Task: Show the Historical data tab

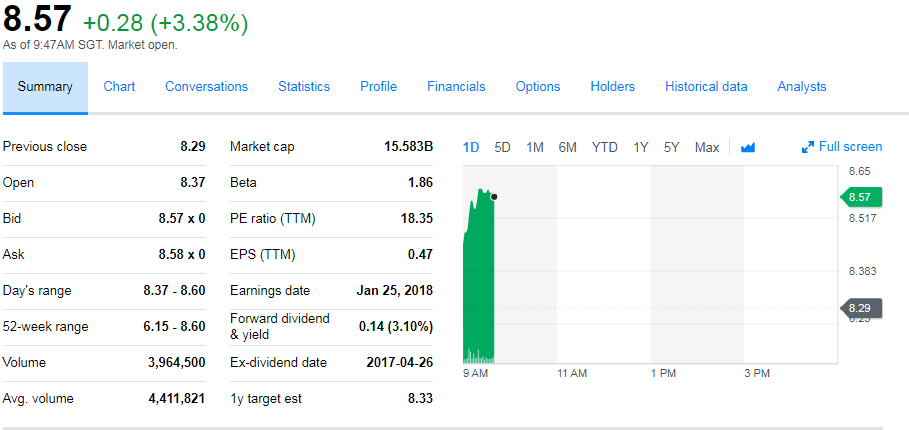Action: pyautogui.click(x=706, y=87)
